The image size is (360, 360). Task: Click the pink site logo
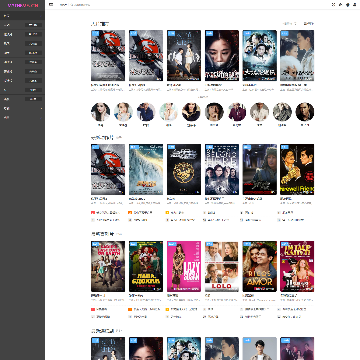(x=23, y=5)
